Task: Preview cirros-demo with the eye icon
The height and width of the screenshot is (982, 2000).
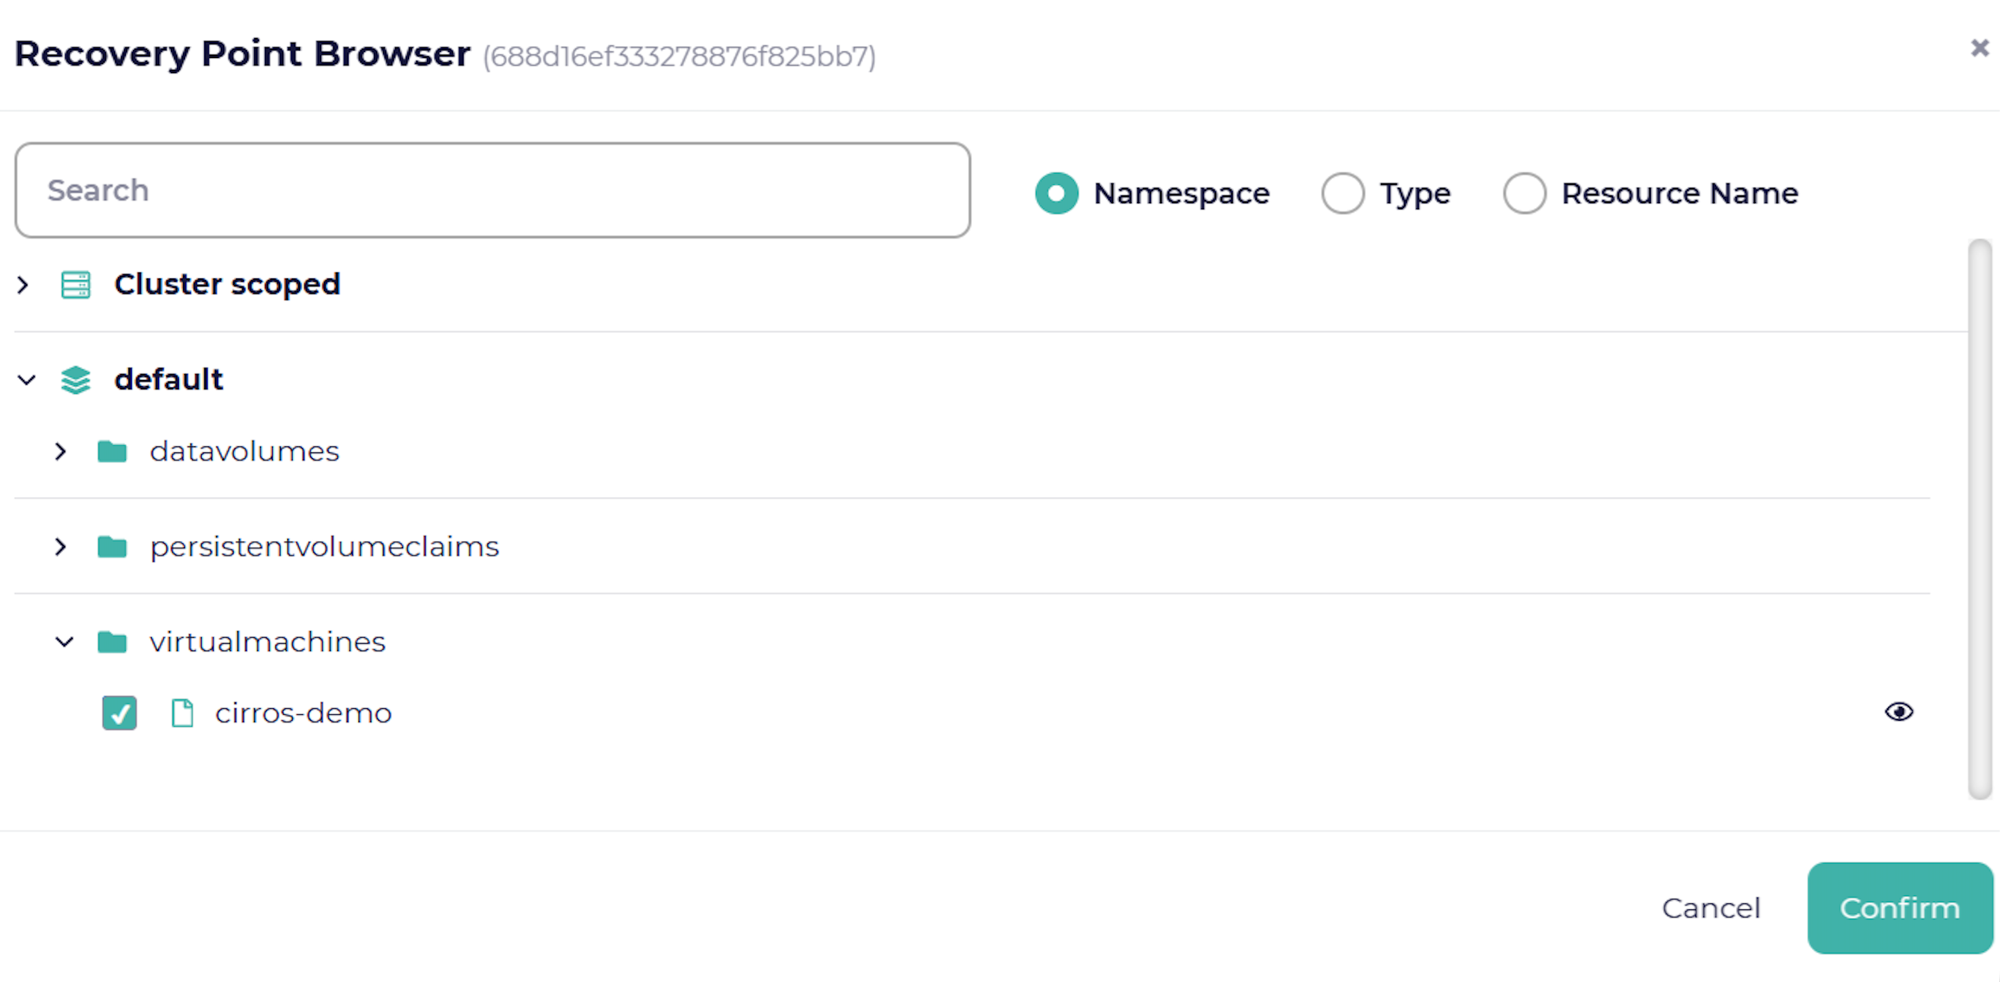Action: pyautogui.click(x=1898, y=712)
